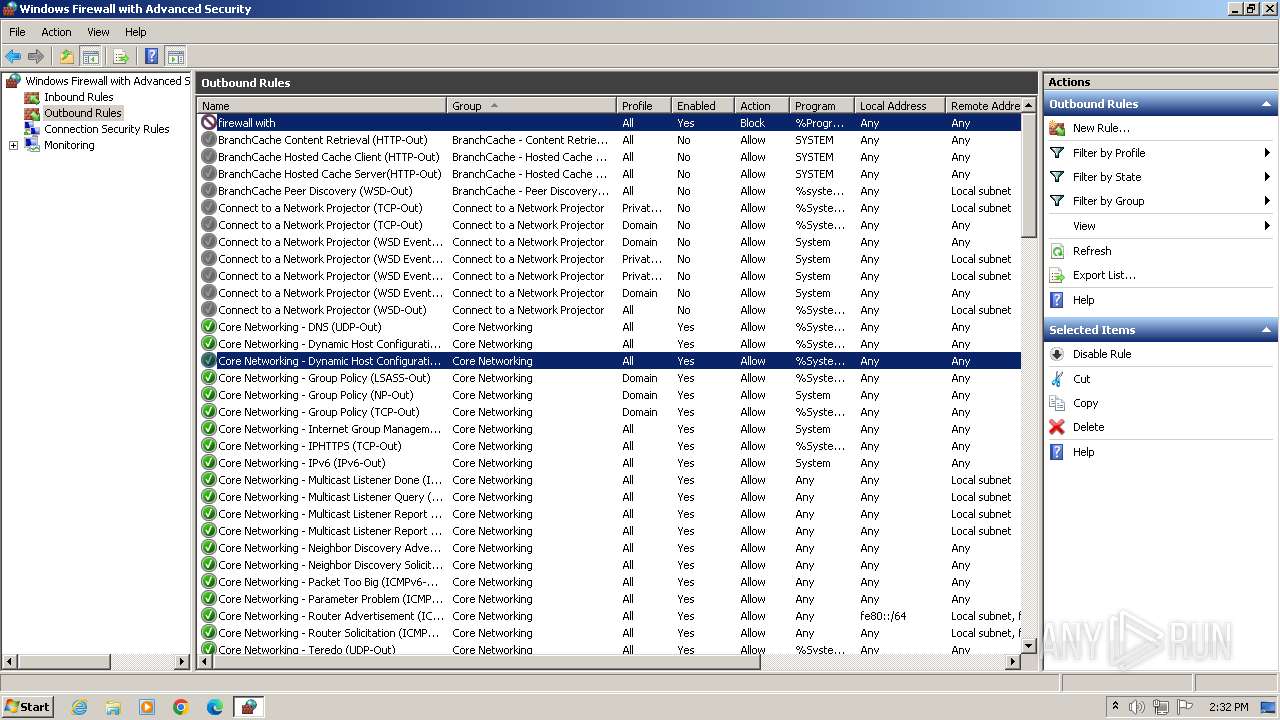Open Microsoft Edge from the taskbar
This screenshot has height=720, width=1280.
click(x=215, y=707)
